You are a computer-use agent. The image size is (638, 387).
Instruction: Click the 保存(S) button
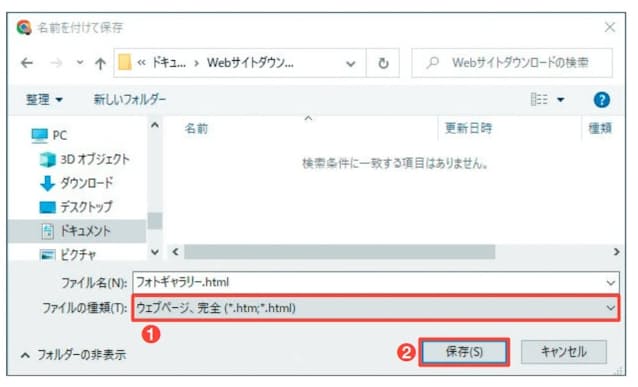click(464, 352)
